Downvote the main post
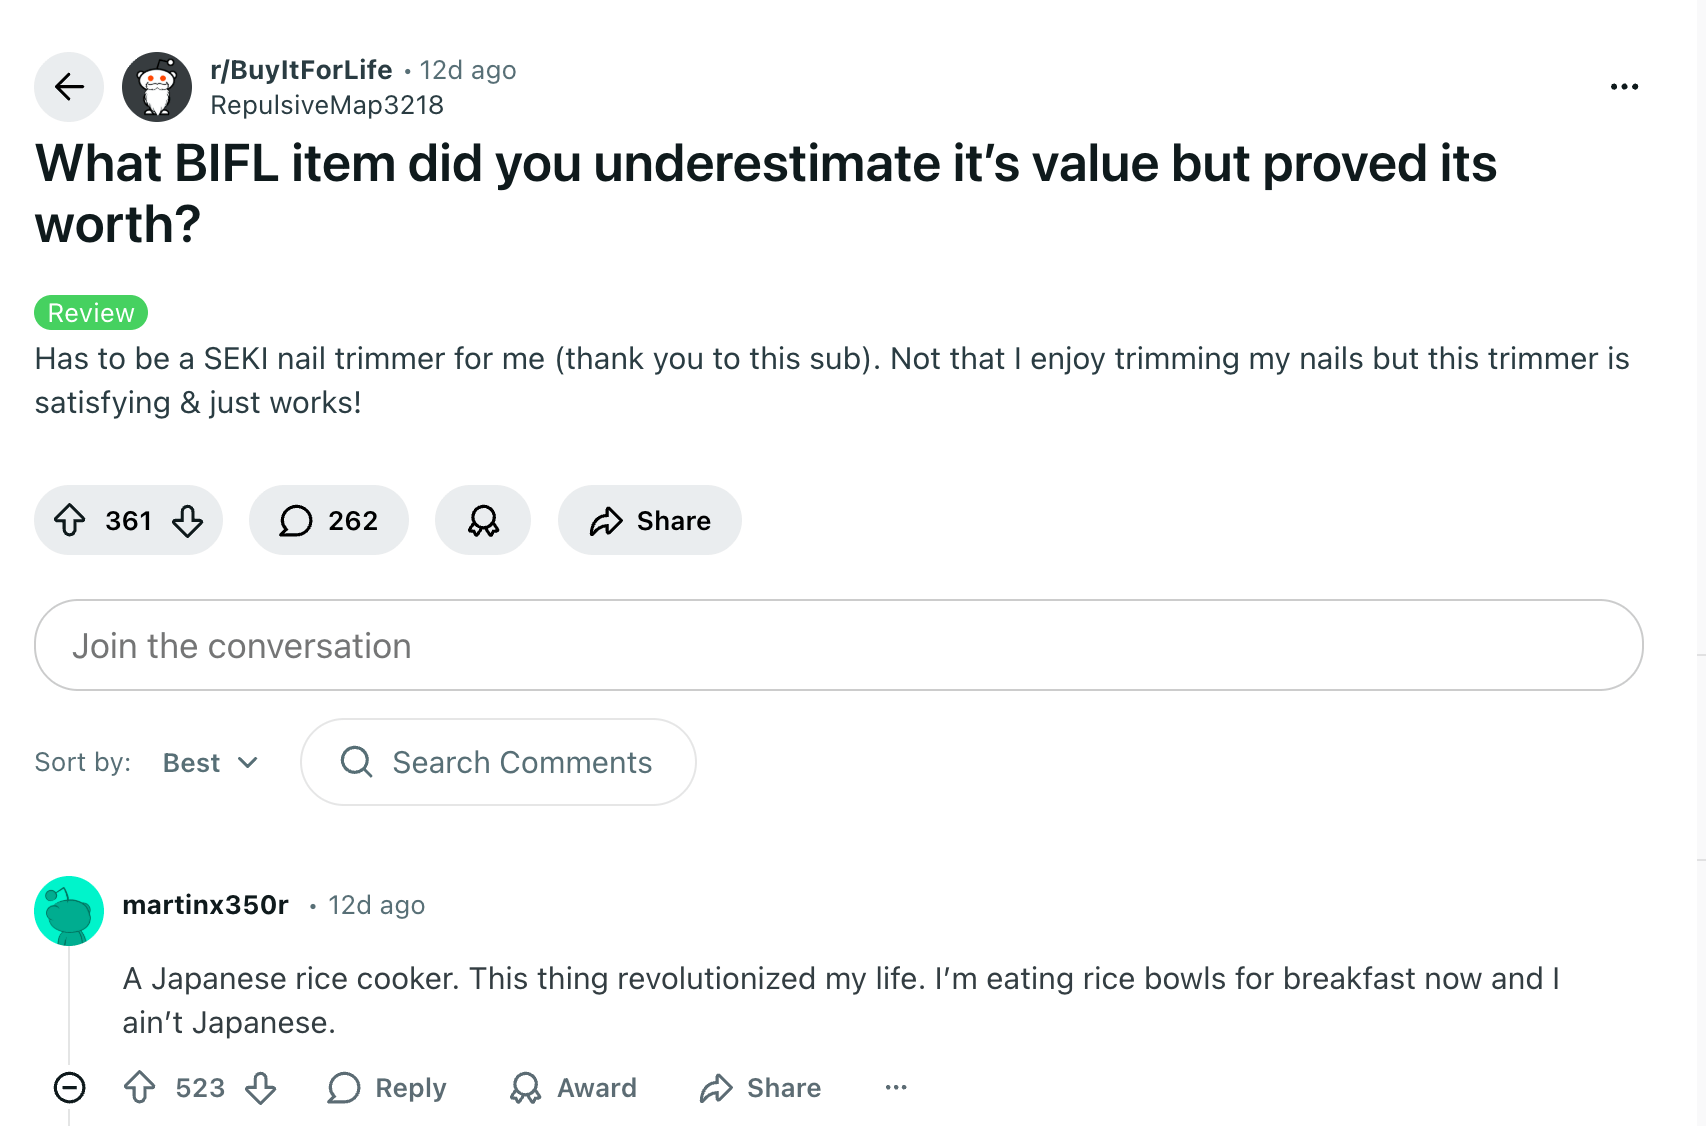The image size is (1706, 1126). tap(188, 520)
